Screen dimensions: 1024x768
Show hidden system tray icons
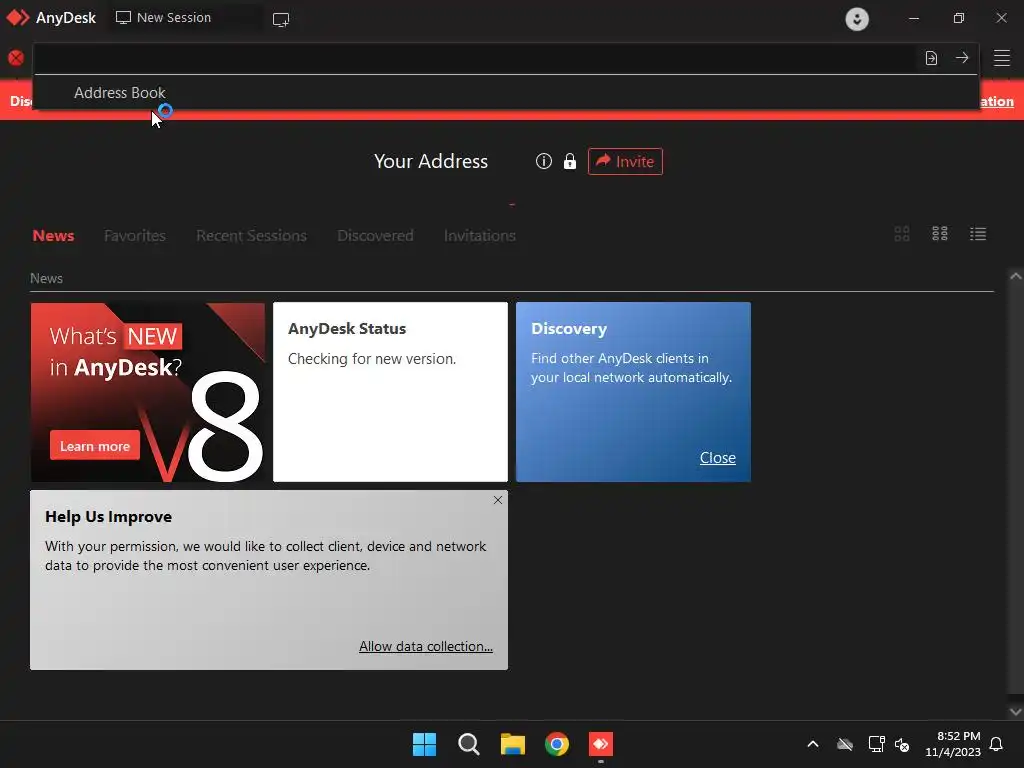tap(813, 744)
